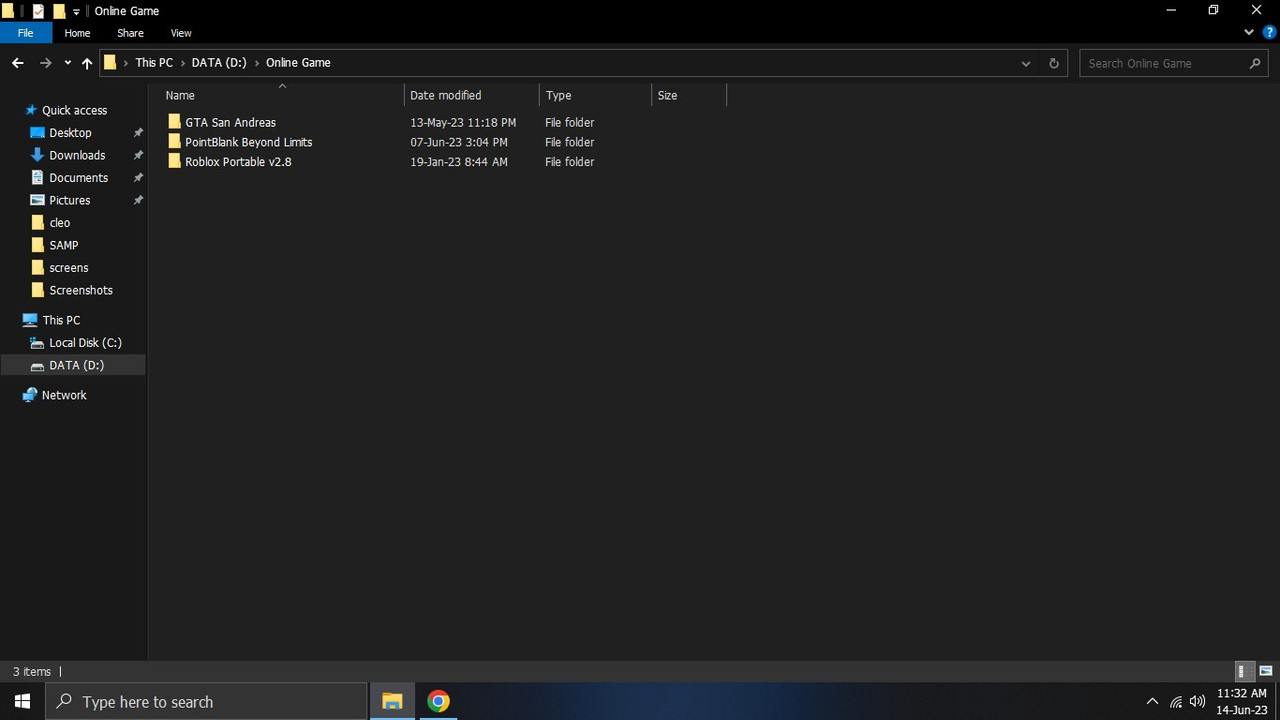Viewport: 1280px width, 720px height.
Task: Refresh the Online Game folder view
Action: 1053,63
